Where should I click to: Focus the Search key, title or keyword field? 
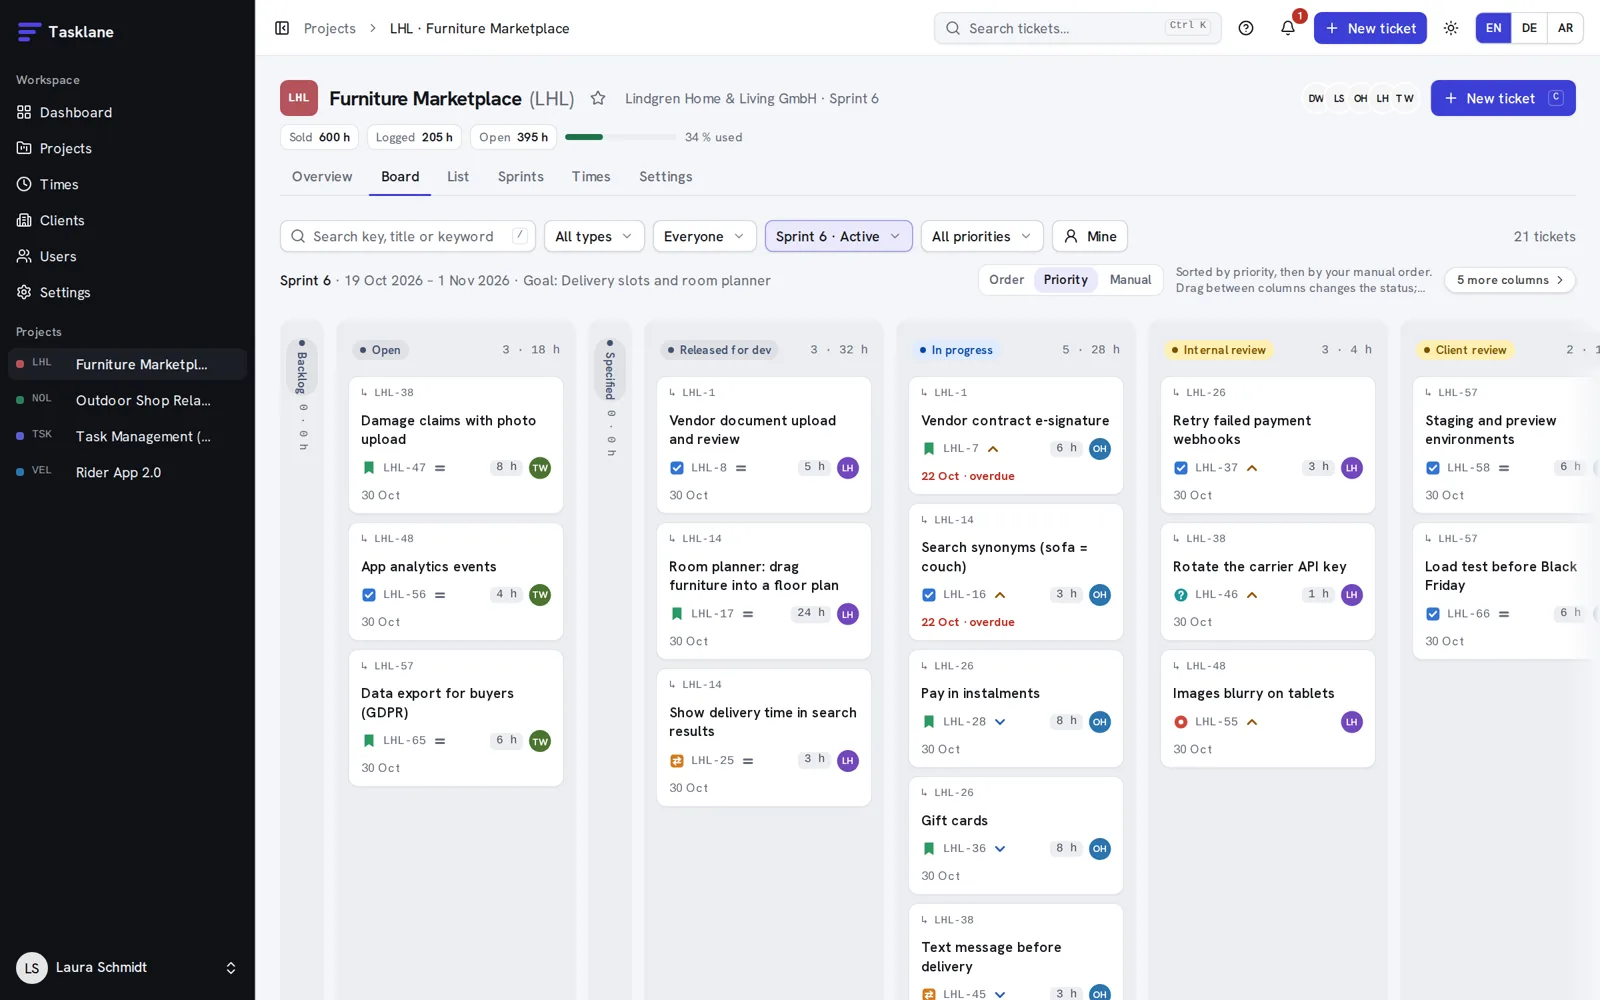point(408,236)
